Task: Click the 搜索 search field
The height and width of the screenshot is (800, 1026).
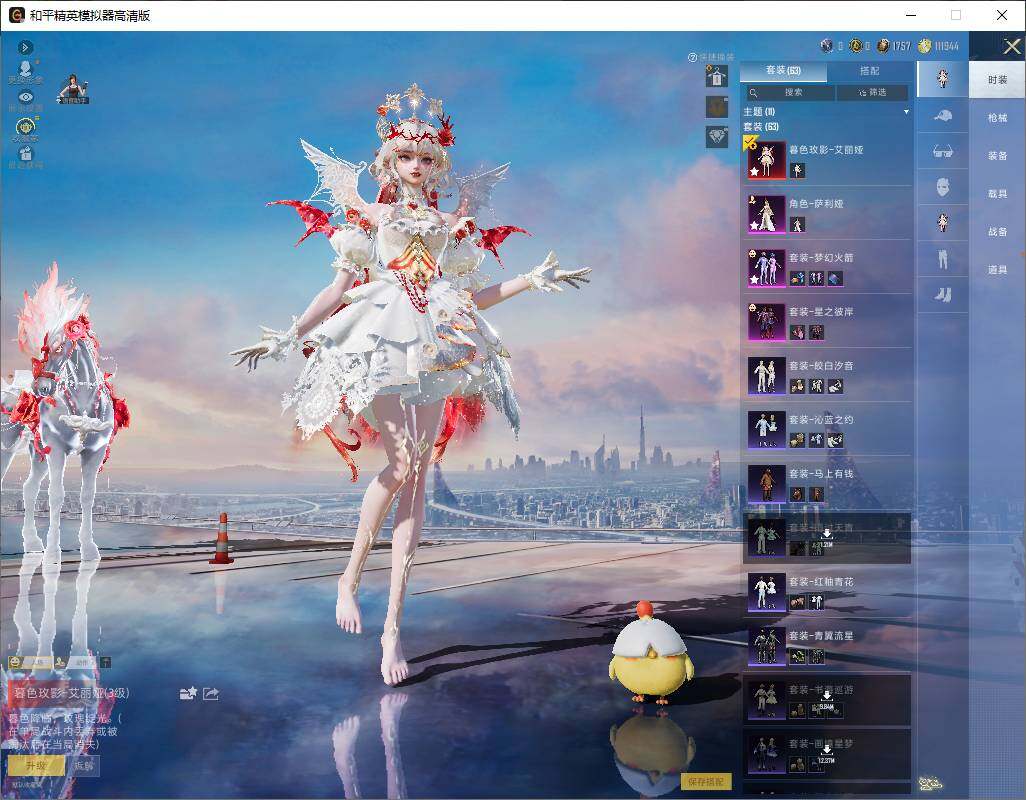Action: pyautogui.click(x=790, y=92)
